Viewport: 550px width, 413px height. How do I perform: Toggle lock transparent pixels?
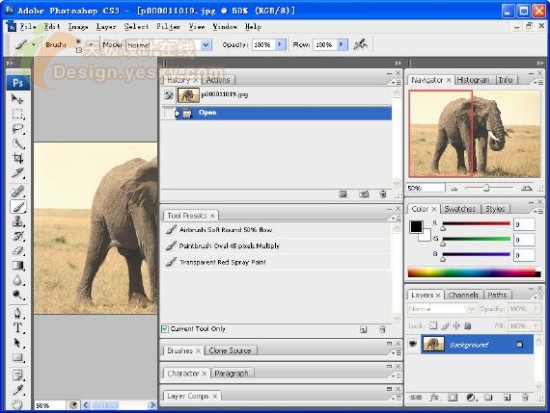tap(434, 326)
